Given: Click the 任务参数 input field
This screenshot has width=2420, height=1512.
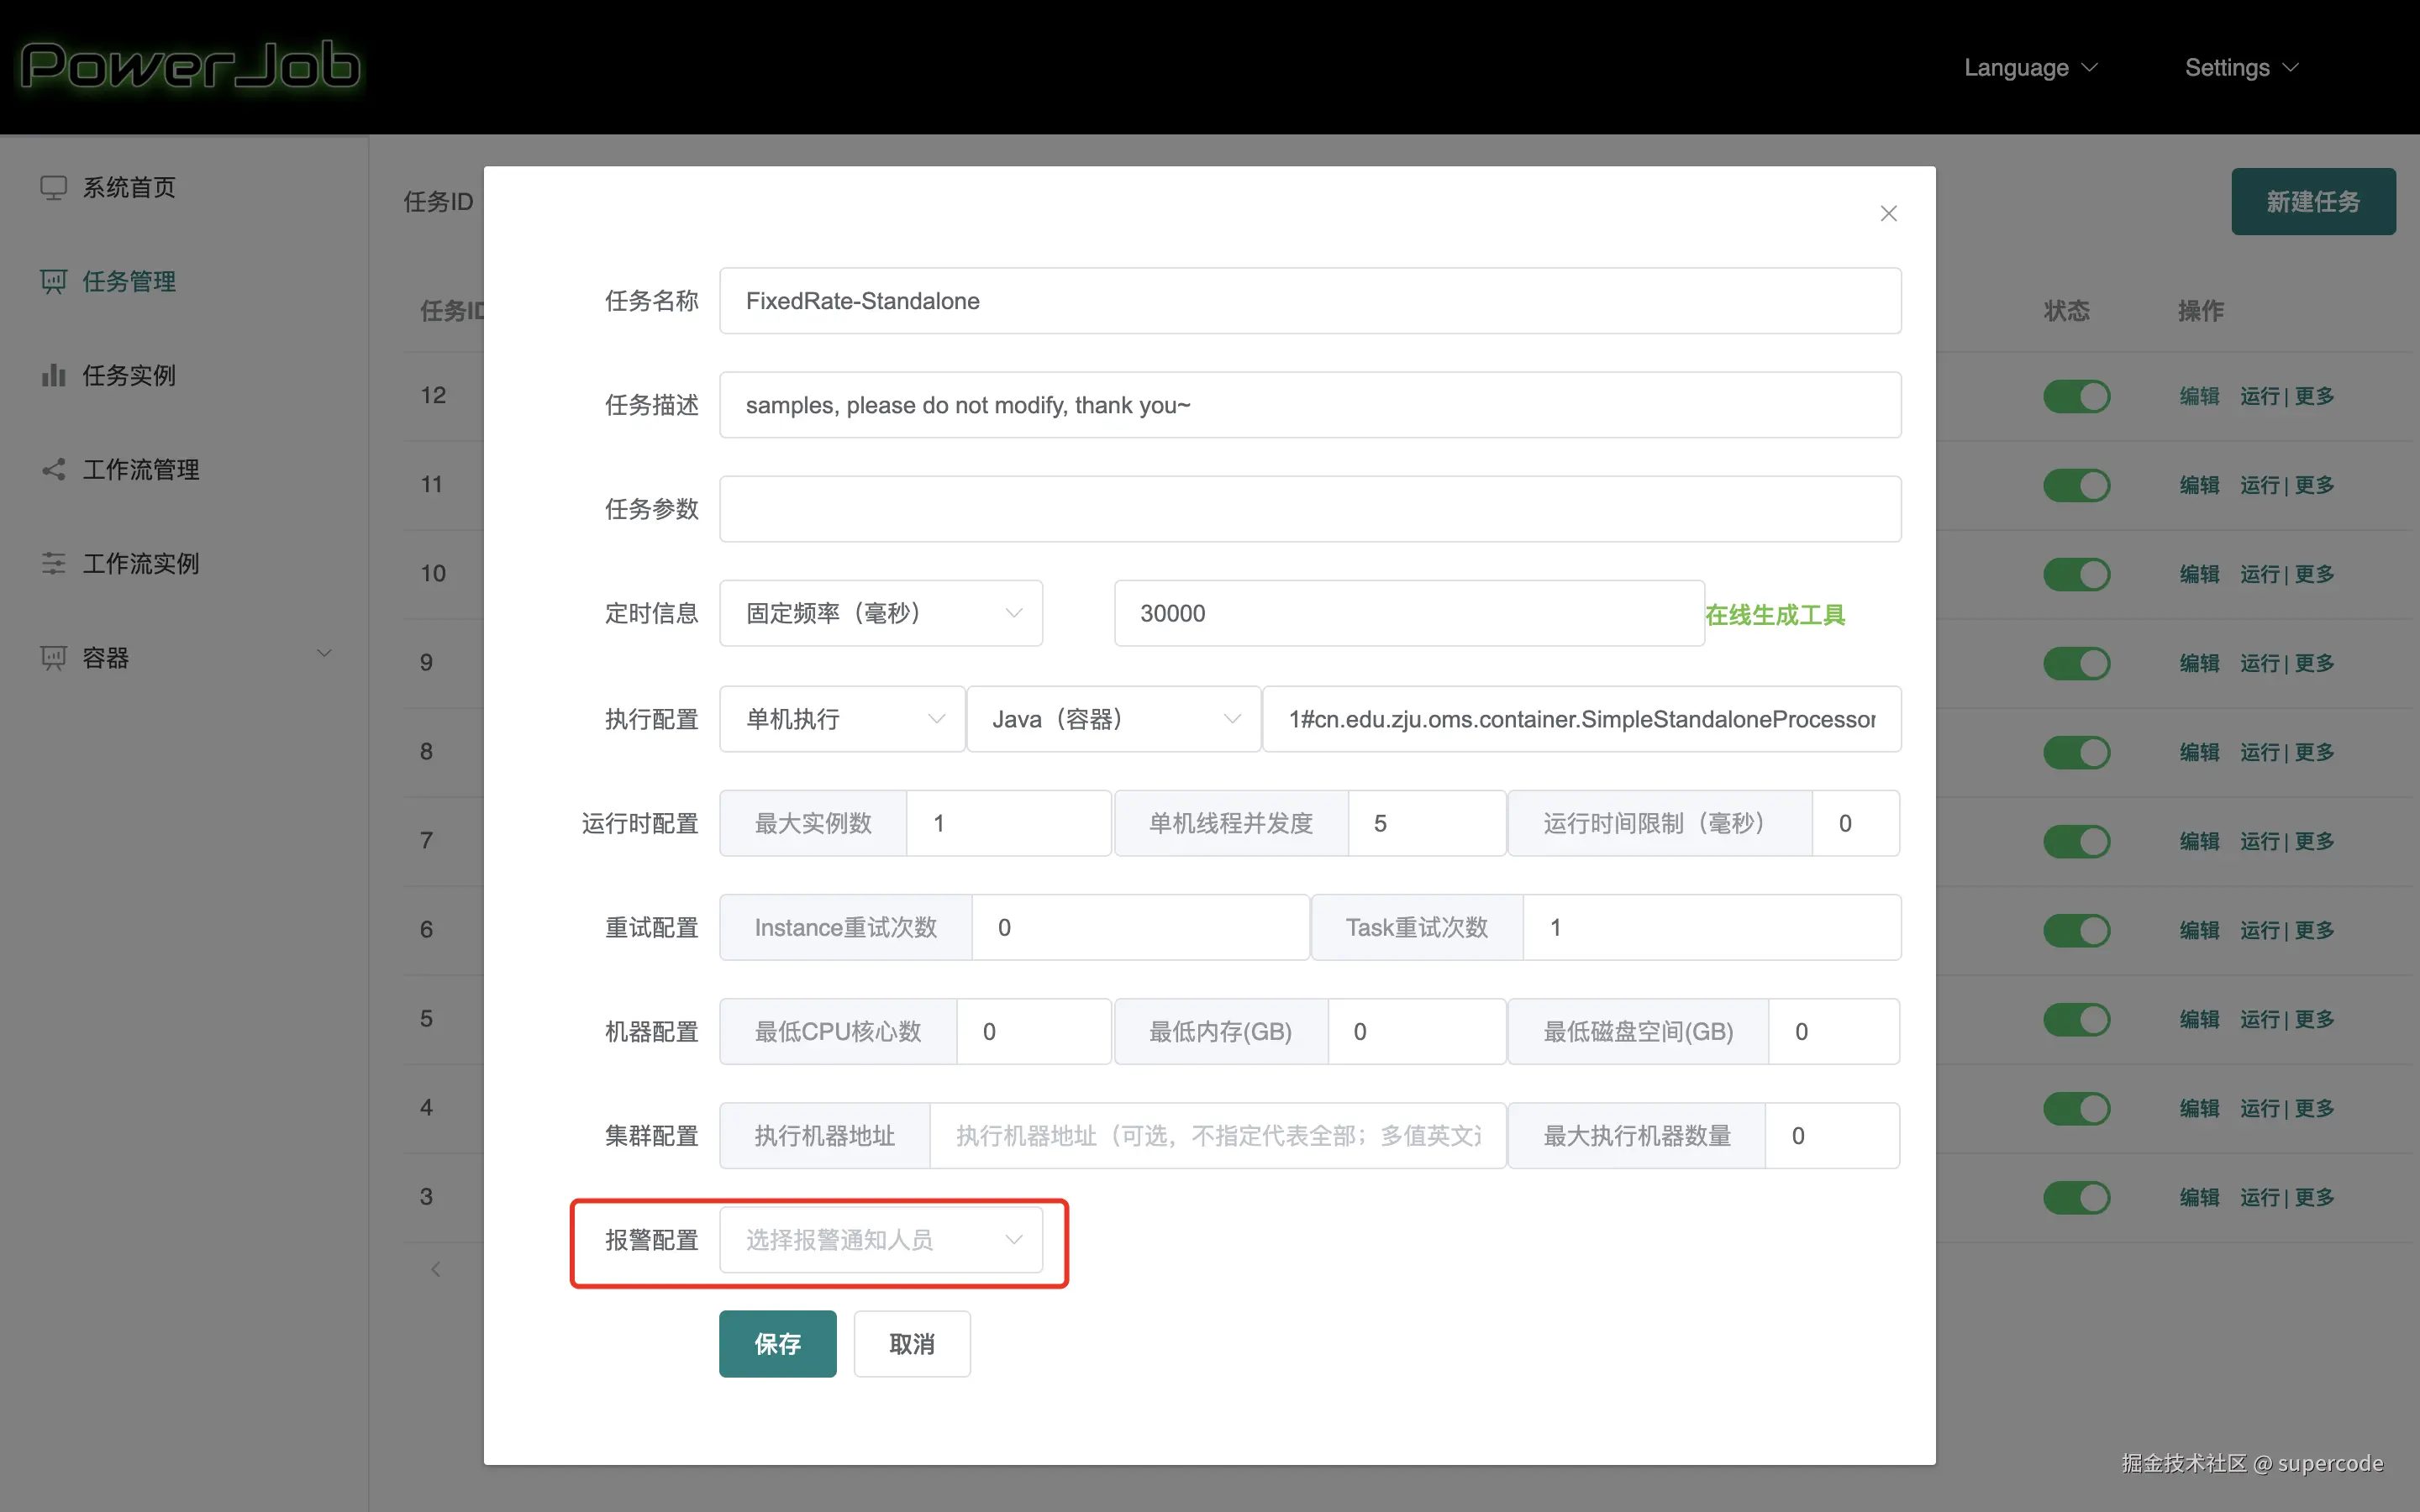Looking at the screenshot, I should (1309, 509).
